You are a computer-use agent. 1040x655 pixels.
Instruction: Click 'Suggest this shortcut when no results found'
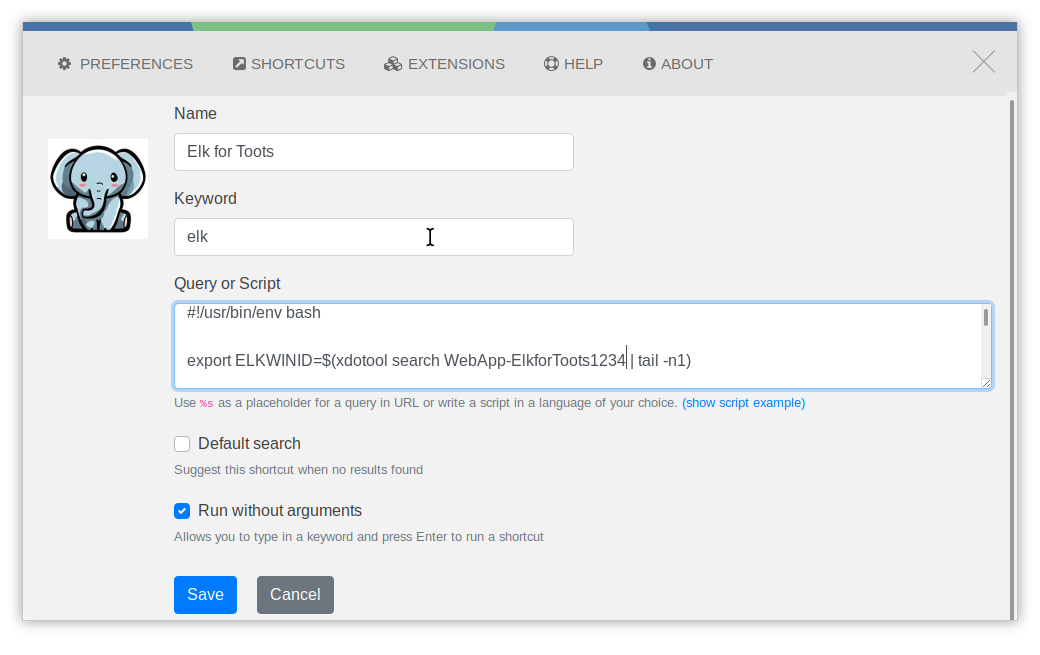[298, 469]
